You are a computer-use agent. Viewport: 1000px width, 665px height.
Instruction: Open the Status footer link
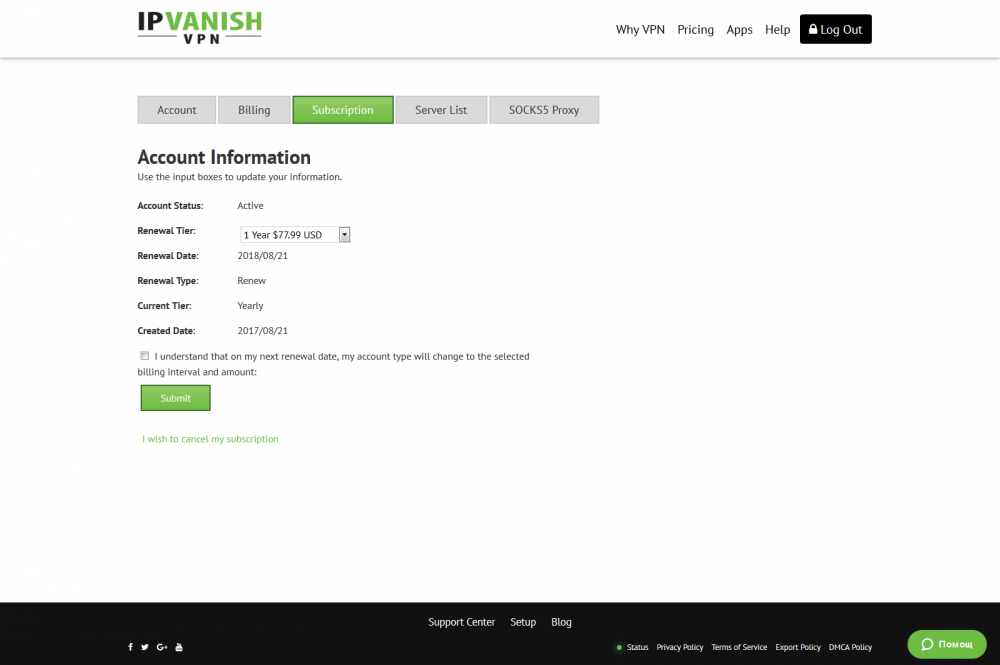click(x=637, y=647)
